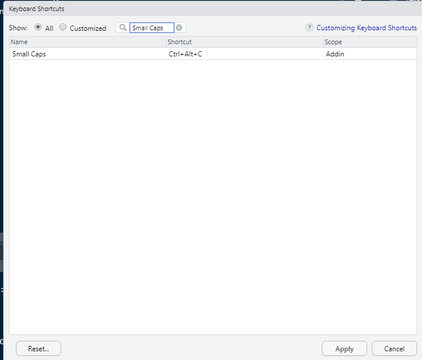Click the Cancel button
Image resolution: width=422 pixels, height=360 pixels.
(x=394, y=349)
